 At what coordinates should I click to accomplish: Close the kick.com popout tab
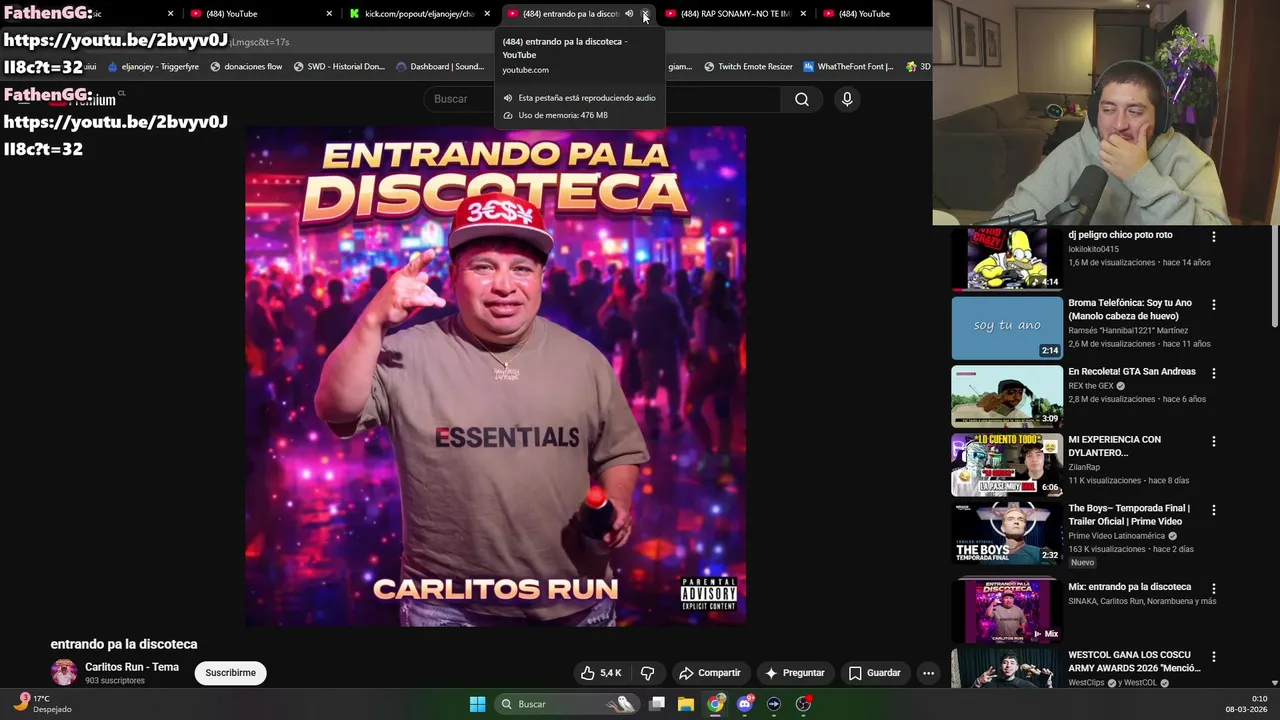tap(487, 14)
